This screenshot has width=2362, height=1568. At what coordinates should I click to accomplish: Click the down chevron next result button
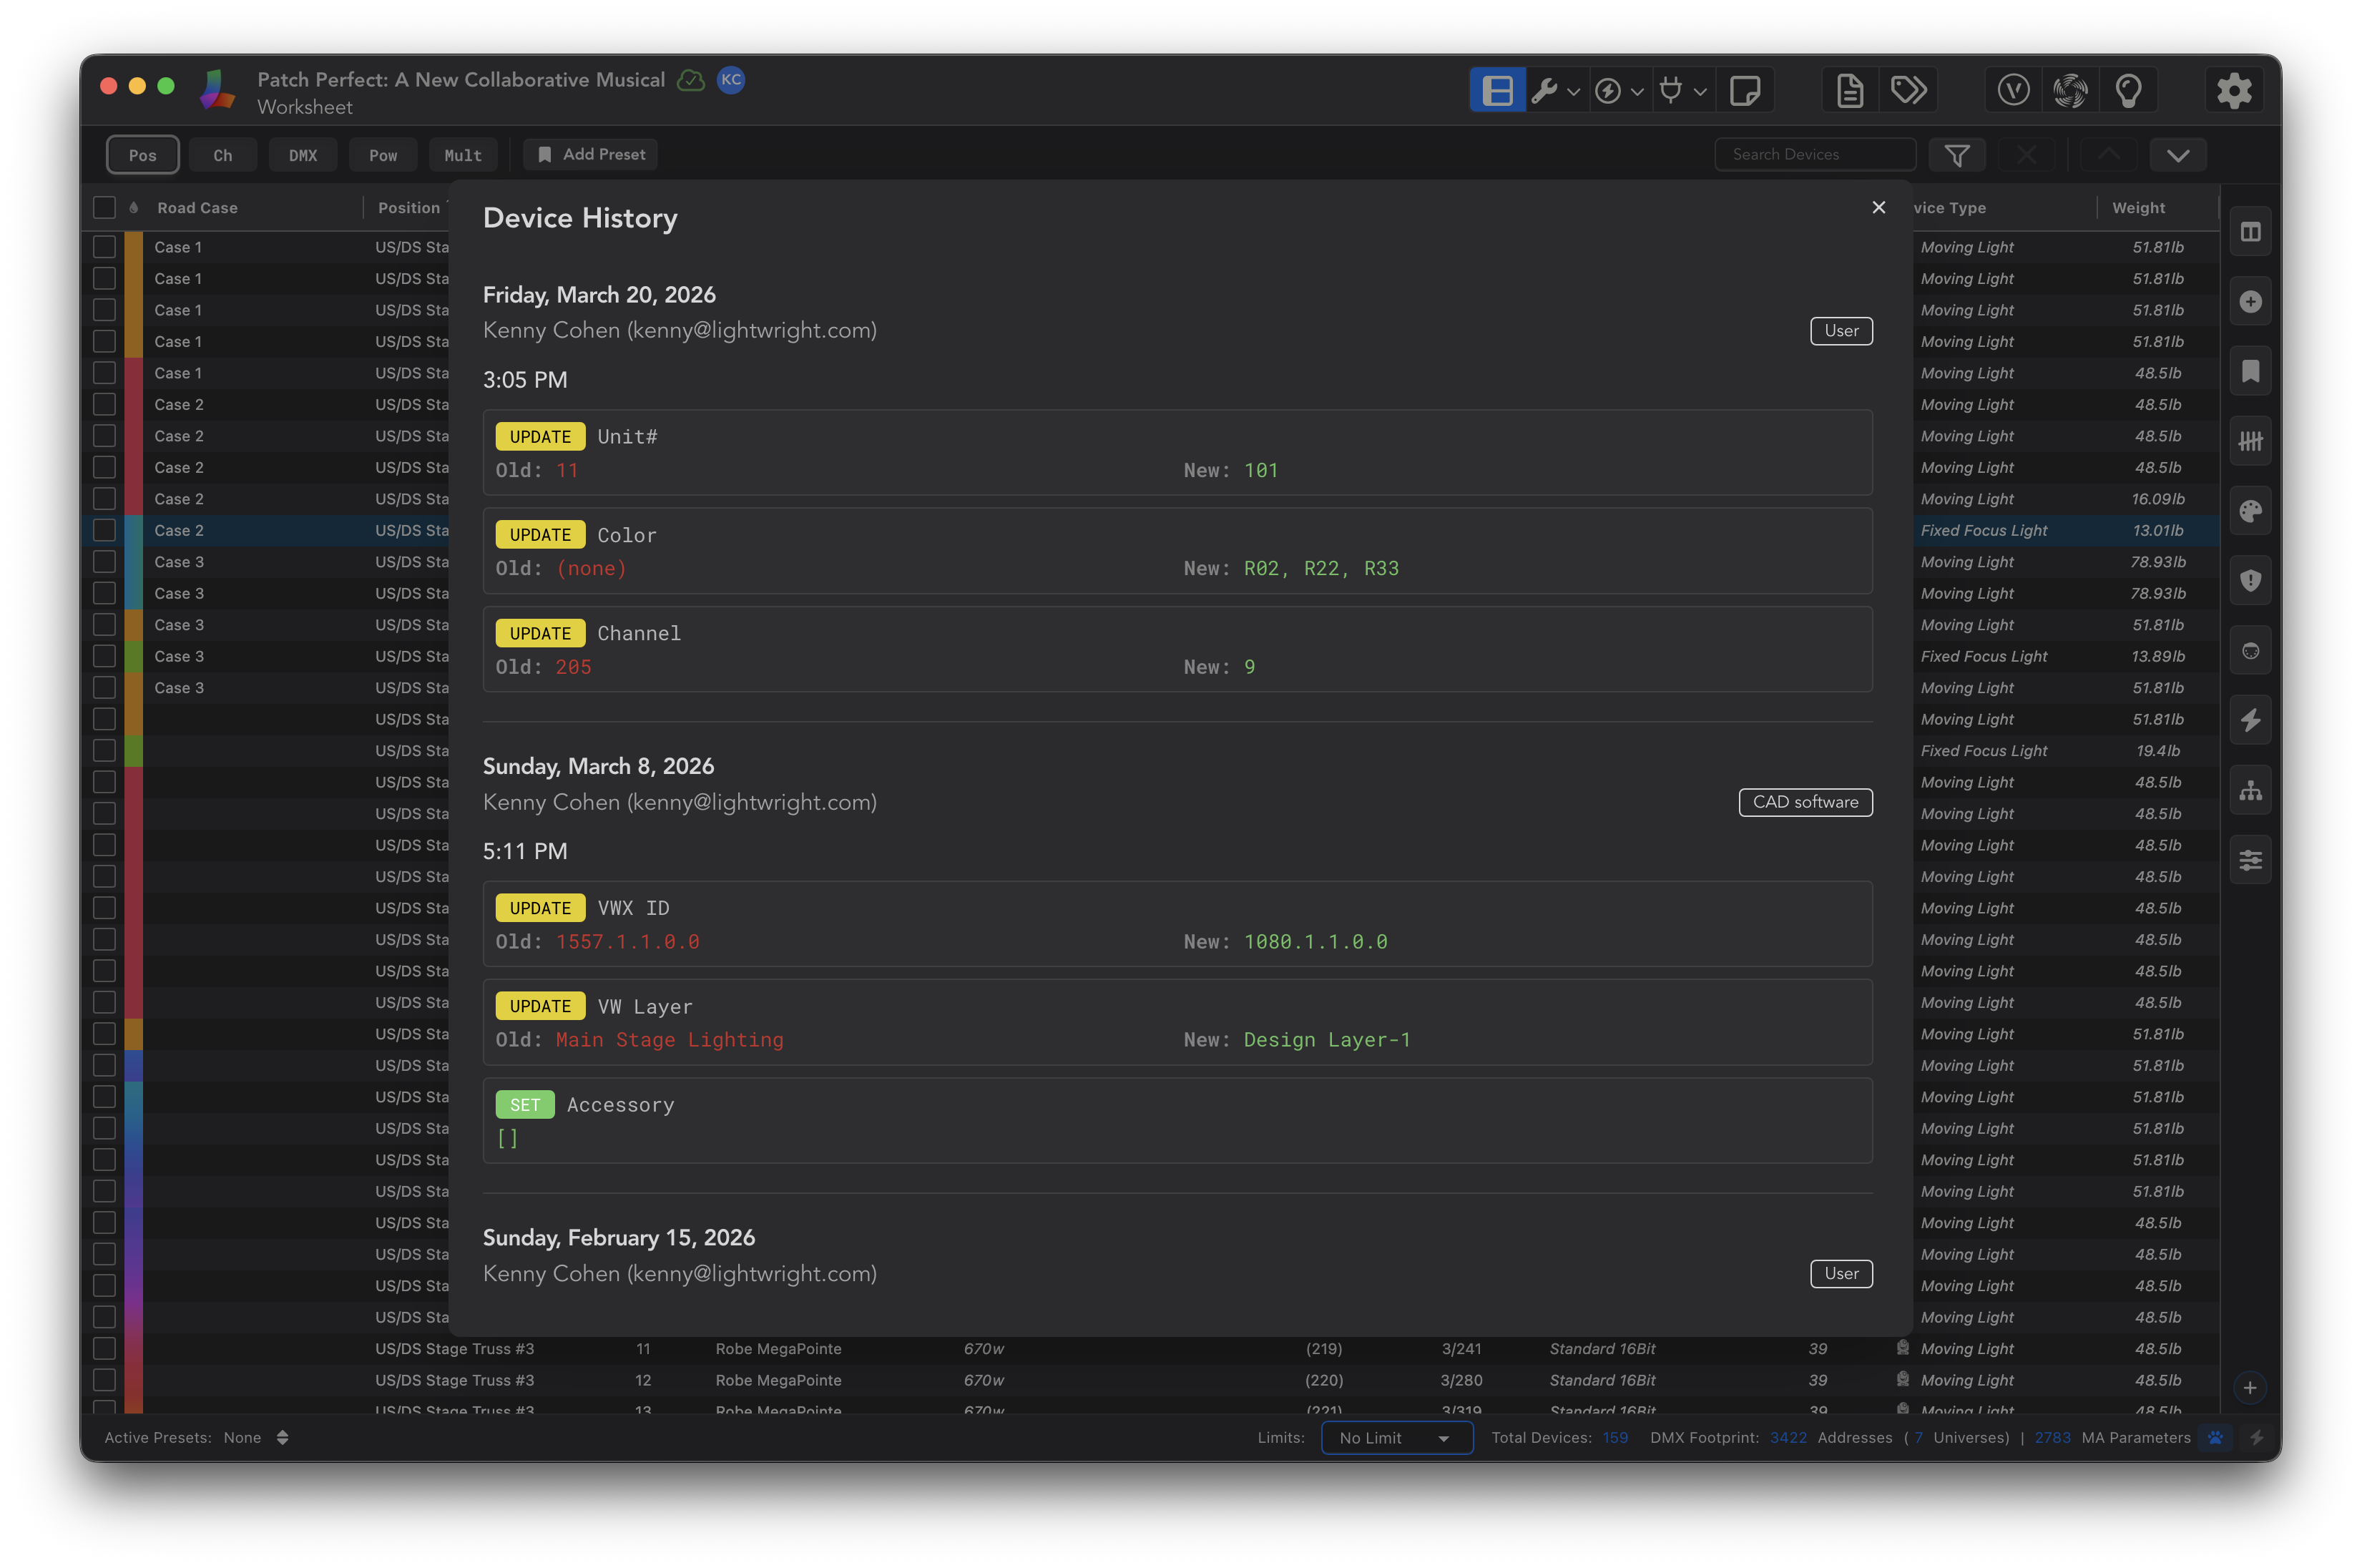click(x=2178, y=155)
